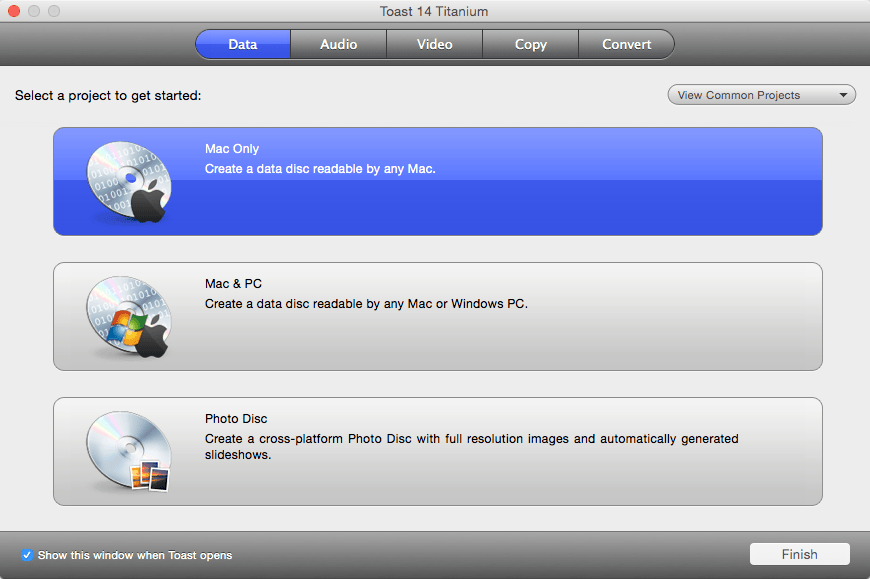Click the Mac & PC title text
This screenshot has width=870, height=579.
pos(233,283)
